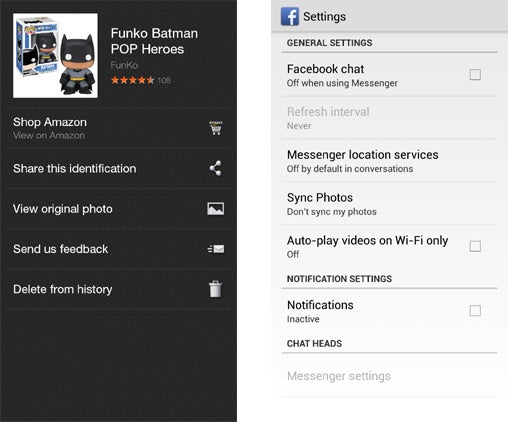508x422 pixels.
Task: Tap the trash can icon
Action: (215, 289)
